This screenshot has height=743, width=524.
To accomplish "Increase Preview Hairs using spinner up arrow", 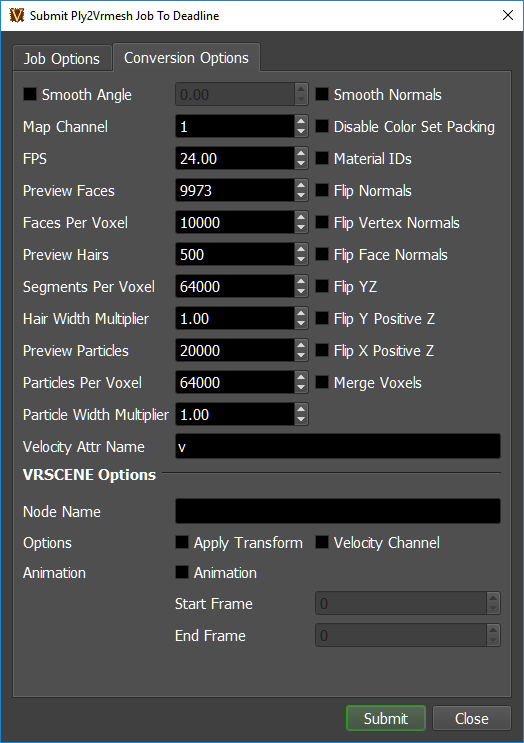I will (x=301, y=249).
